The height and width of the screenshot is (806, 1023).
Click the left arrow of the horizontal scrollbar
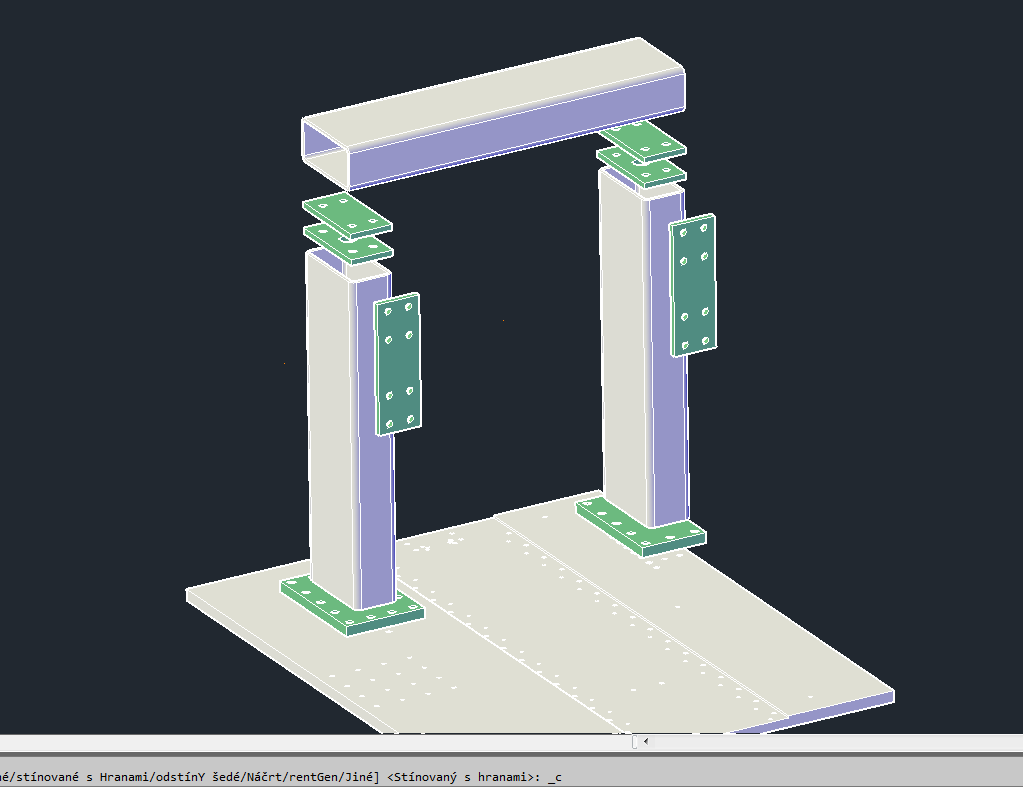tap(645, 742)
